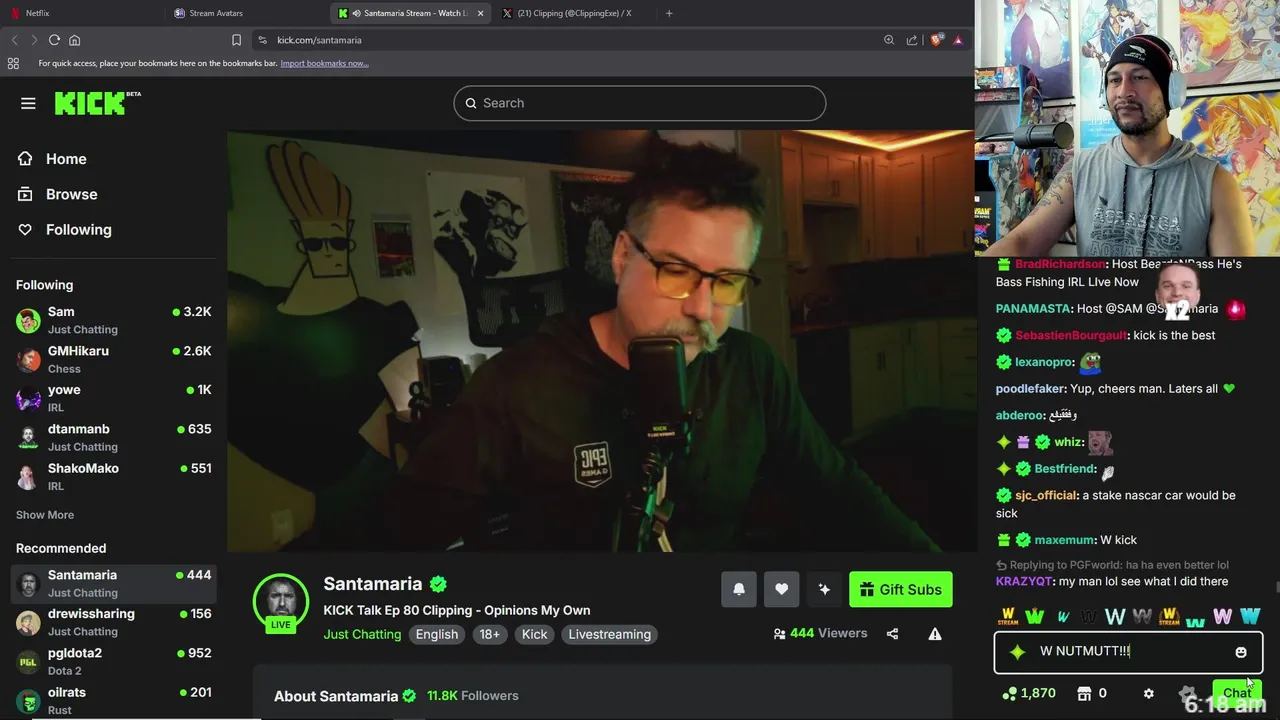Viewport: 1280px width, 720px height.
Task: Click Gift Subs button
Action: (901, 589)
